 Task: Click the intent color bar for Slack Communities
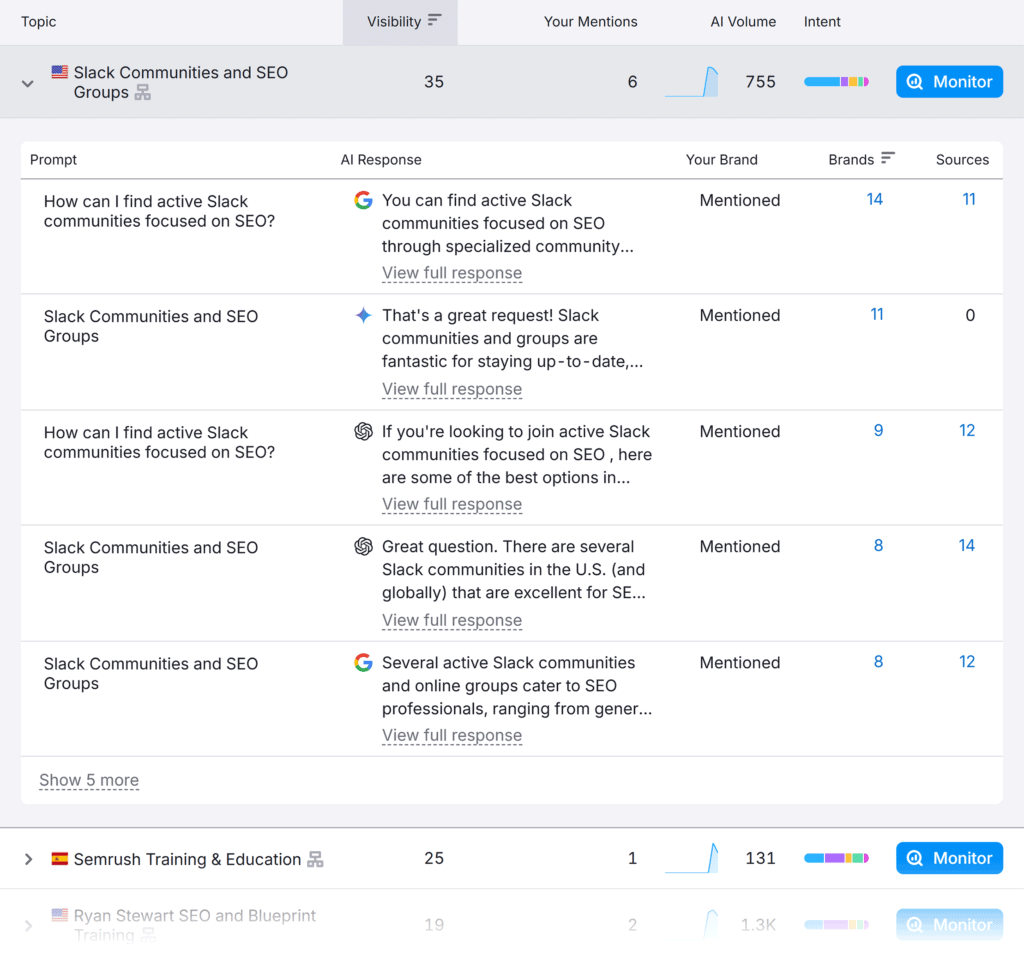[836, 82]
